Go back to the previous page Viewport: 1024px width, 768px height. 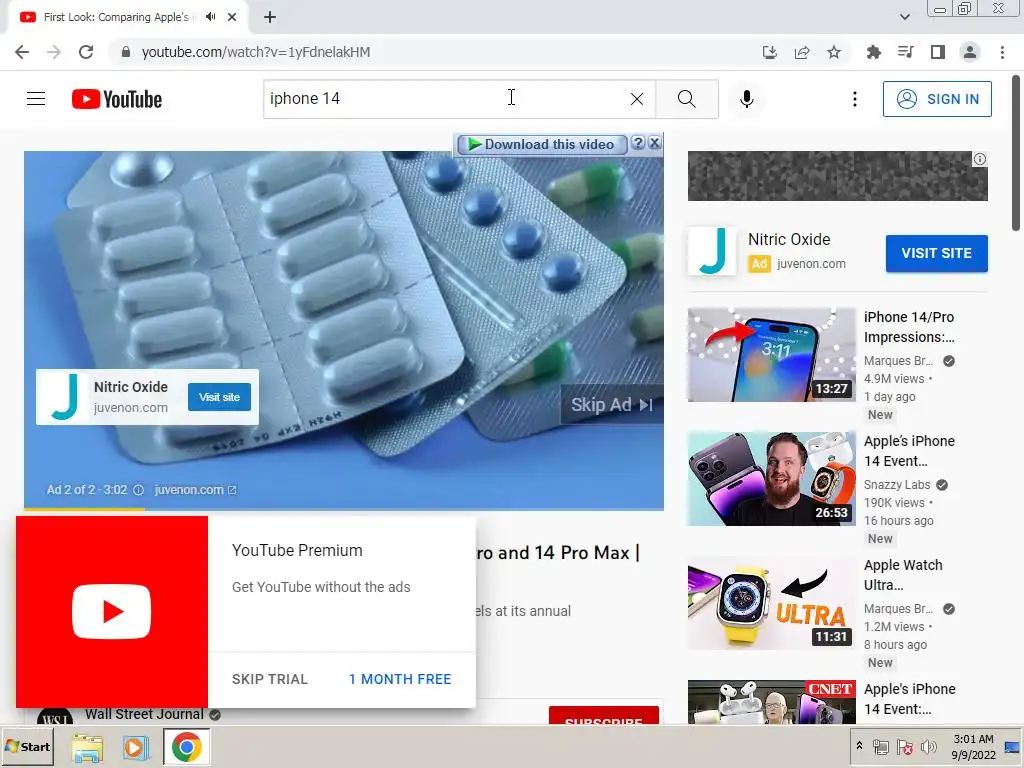(22, 52)
